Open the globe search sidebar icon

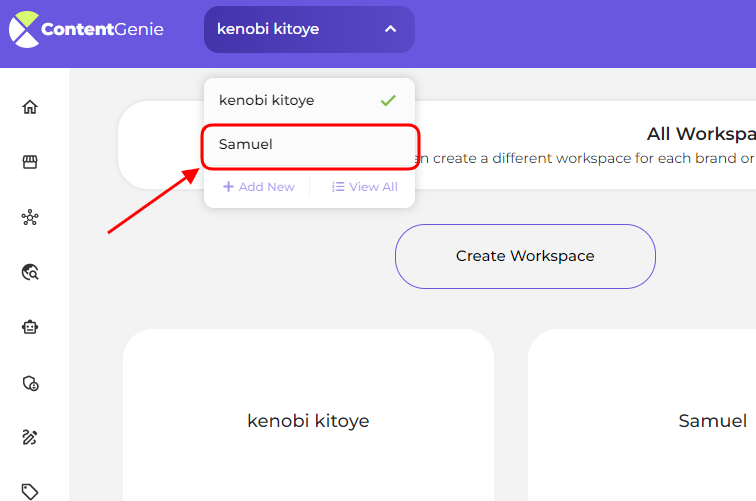[x=30, y=272]
